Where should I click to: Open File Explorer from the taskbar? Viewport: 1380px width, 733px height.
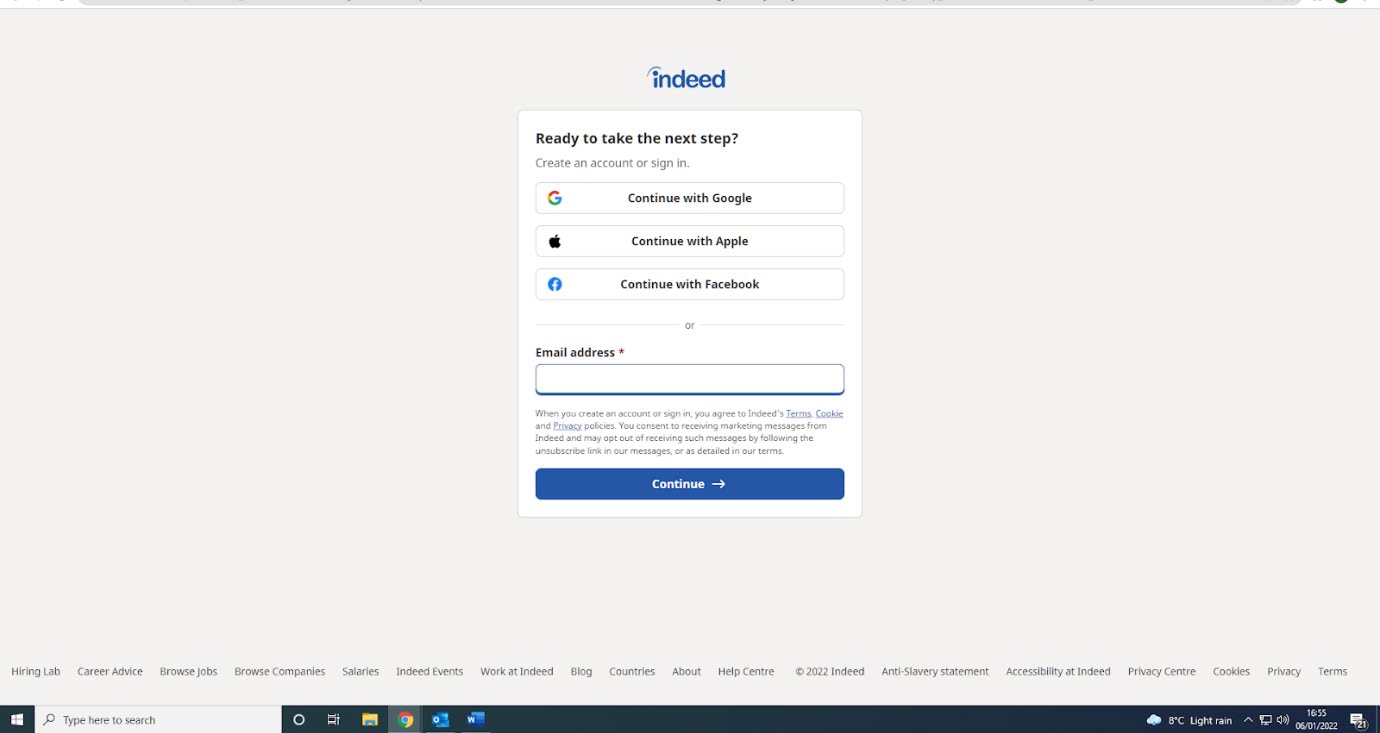coord(370,720)
